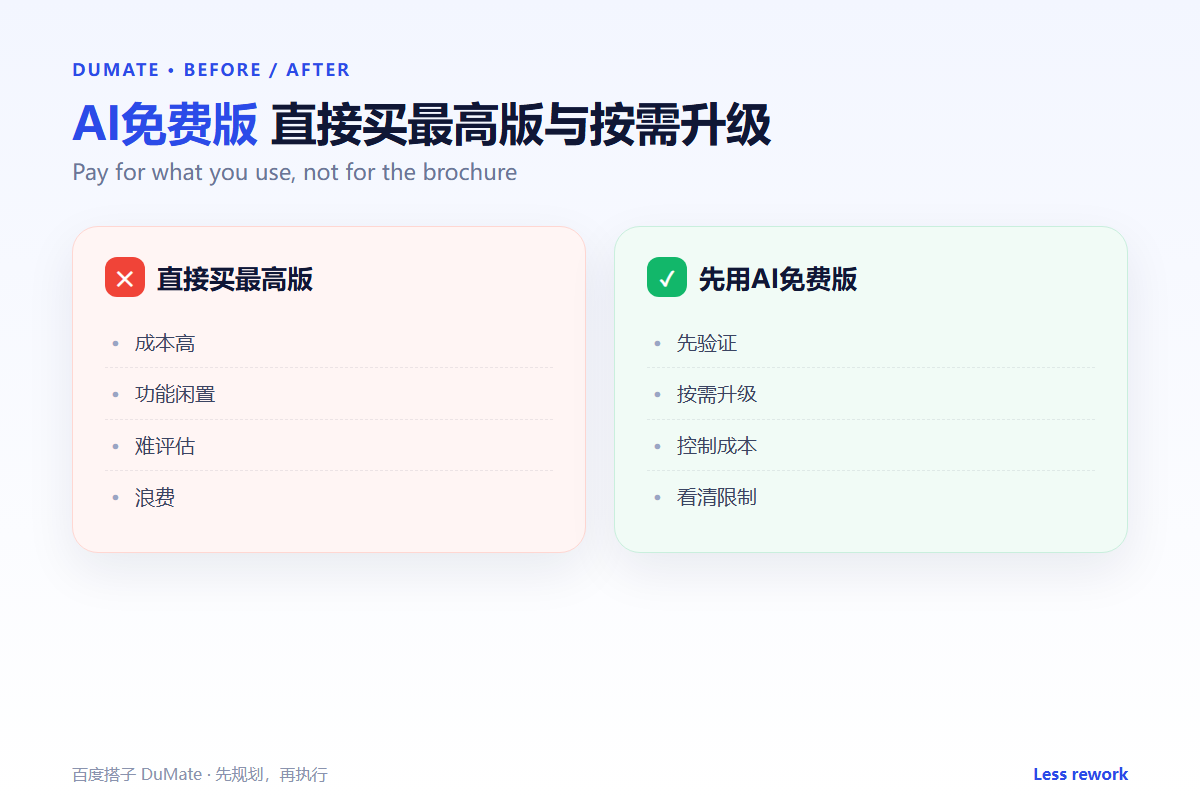Click the 'DUMATE • BEFORE / AFTER' label

point(211,70)
